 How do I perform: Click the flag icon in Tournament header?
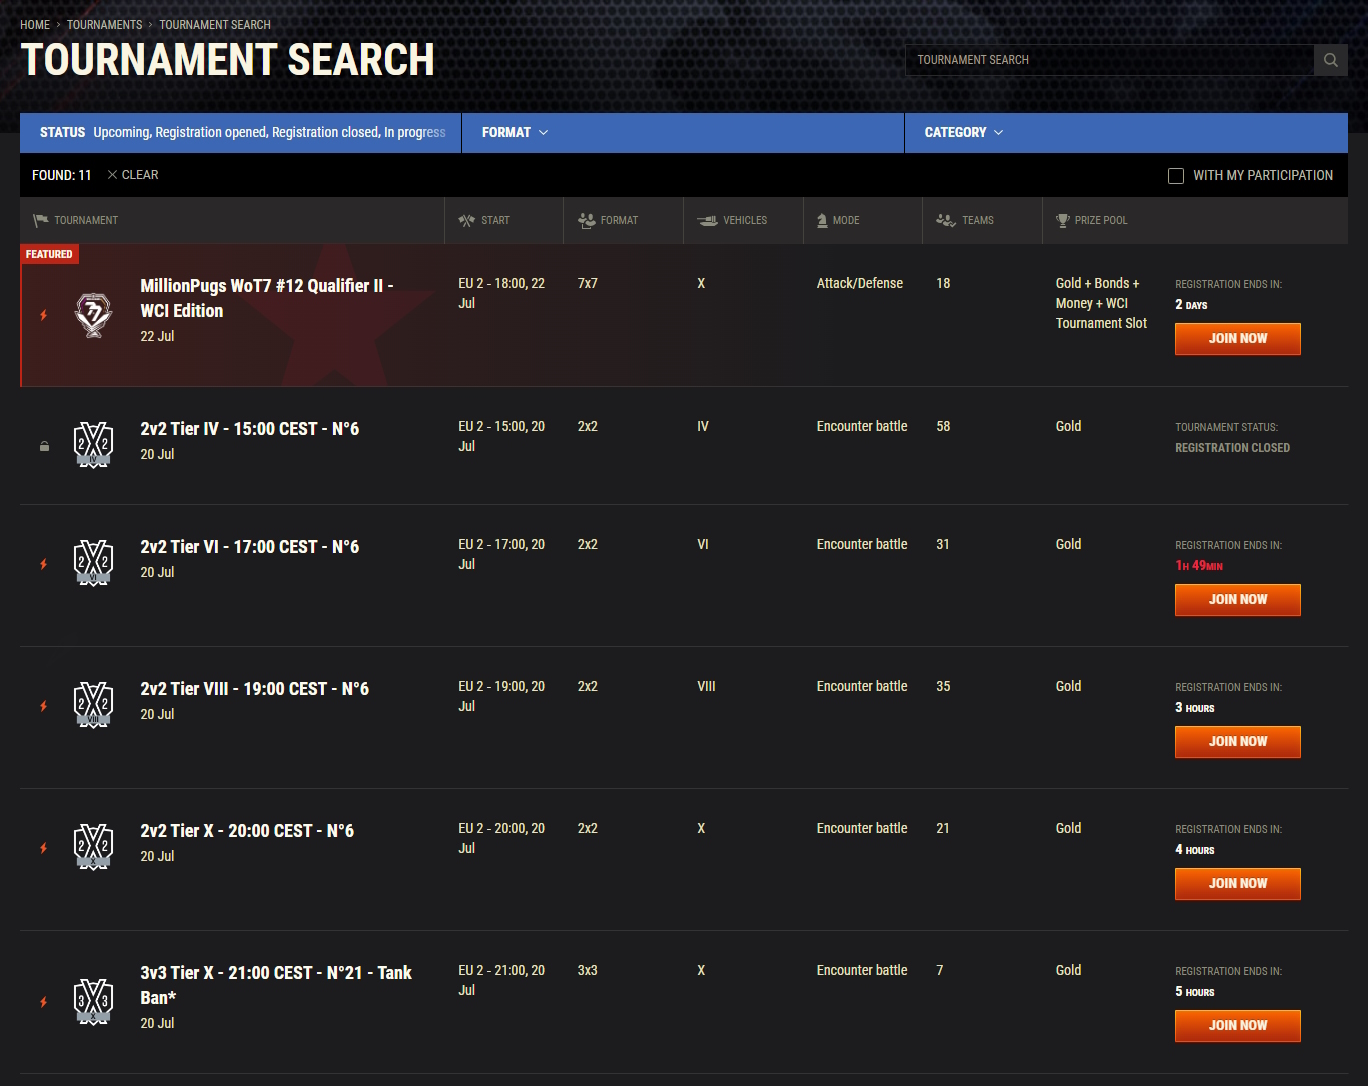click(41, 220)
